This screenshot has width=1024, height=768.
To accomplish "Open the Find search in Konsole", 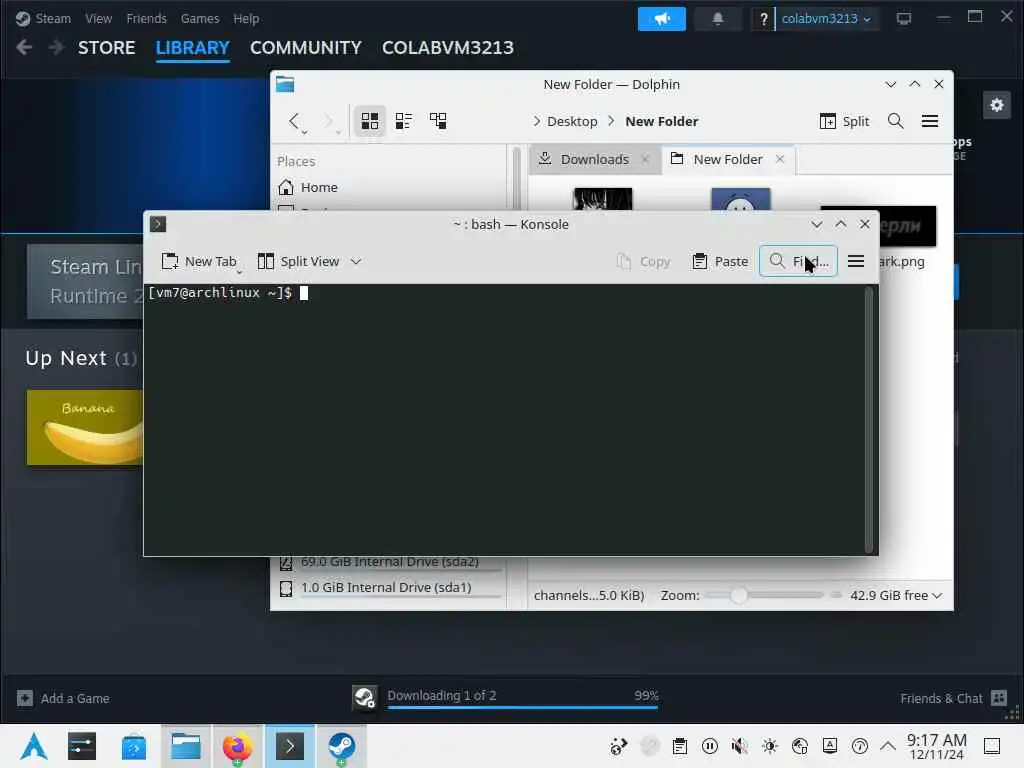I will (798, 261).
